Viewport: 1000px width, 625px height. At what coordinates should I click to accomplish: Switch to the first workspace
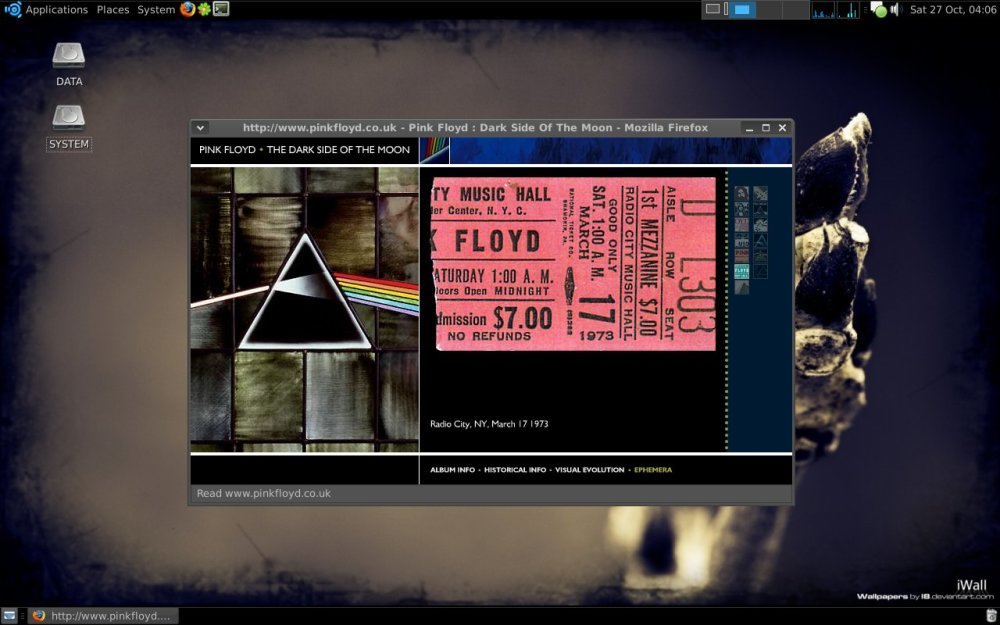(716, 10)
